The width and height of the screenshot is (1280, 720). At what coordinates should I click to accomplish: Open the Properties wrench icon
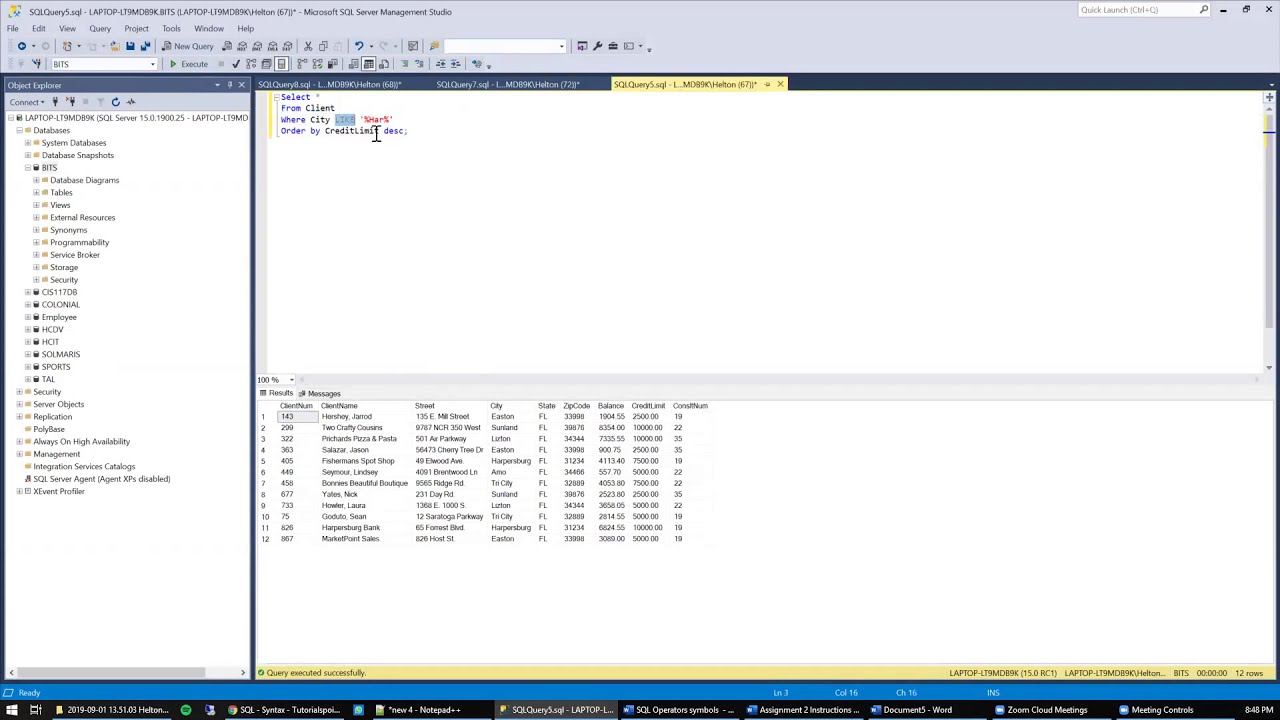pos(597,46)
